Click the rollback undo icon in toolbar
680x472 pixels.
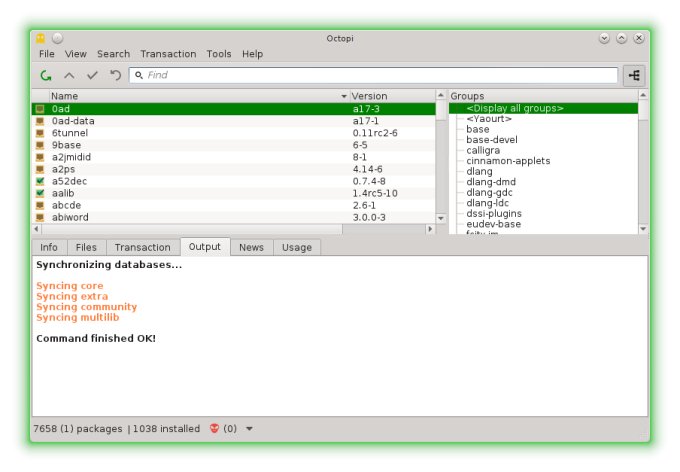tap(115, 75)
